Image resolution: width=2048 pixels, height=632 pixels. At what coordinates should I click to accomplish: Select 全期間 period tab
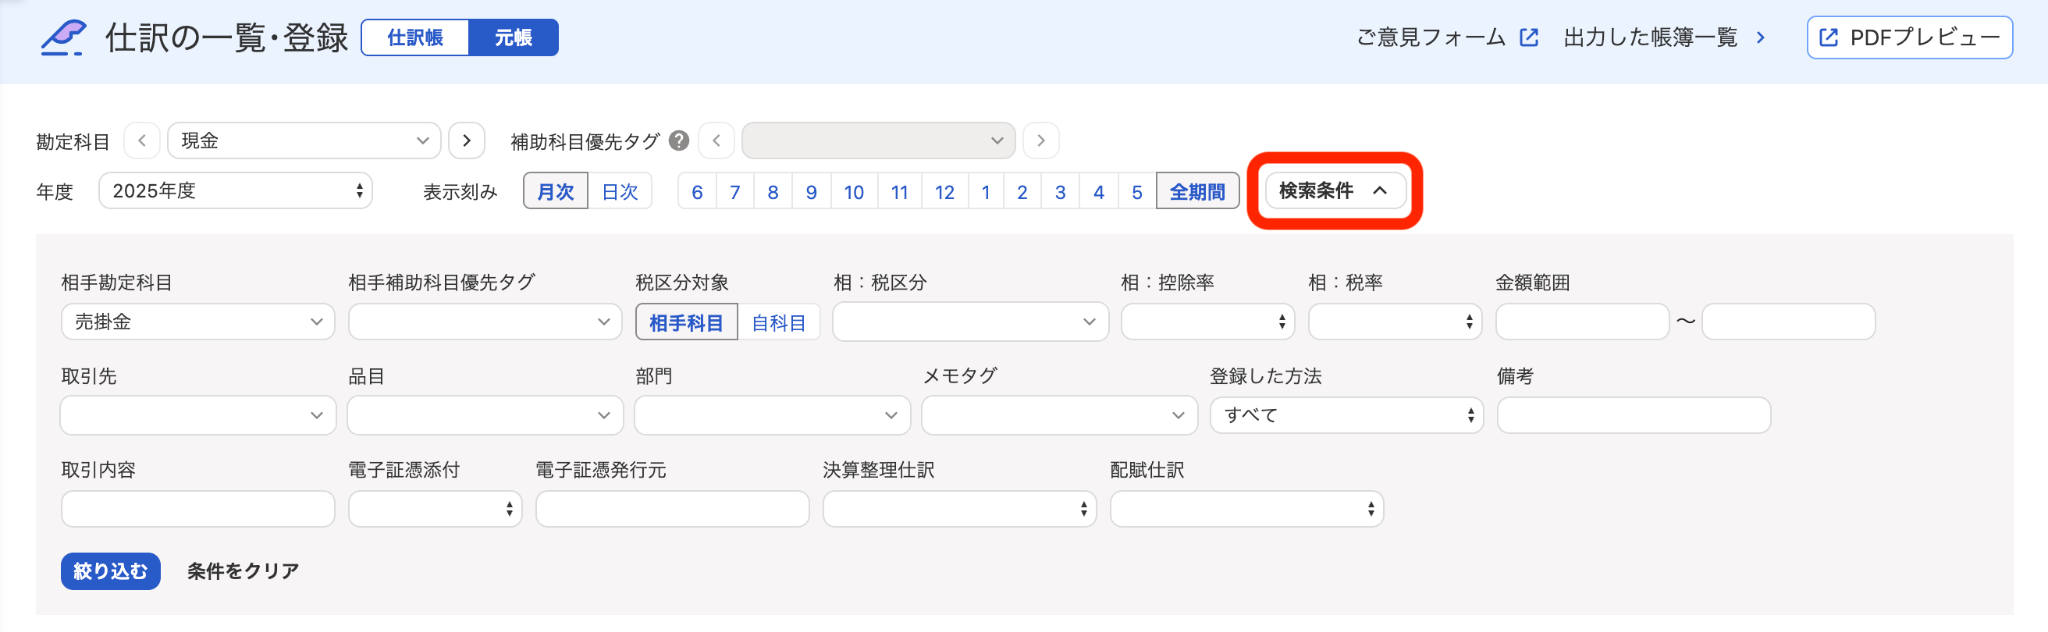pos(1198,191)
